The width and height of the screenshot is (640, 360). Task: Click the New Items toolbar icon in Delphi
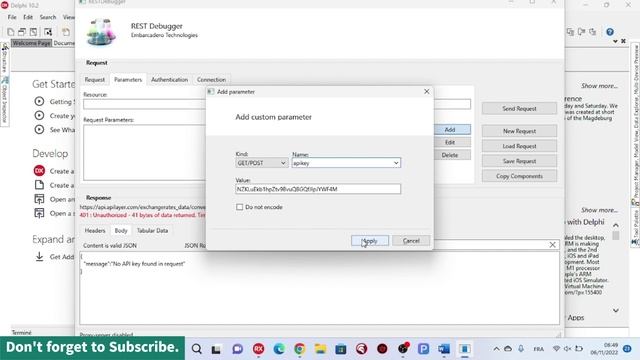click(x=11, y=32)
